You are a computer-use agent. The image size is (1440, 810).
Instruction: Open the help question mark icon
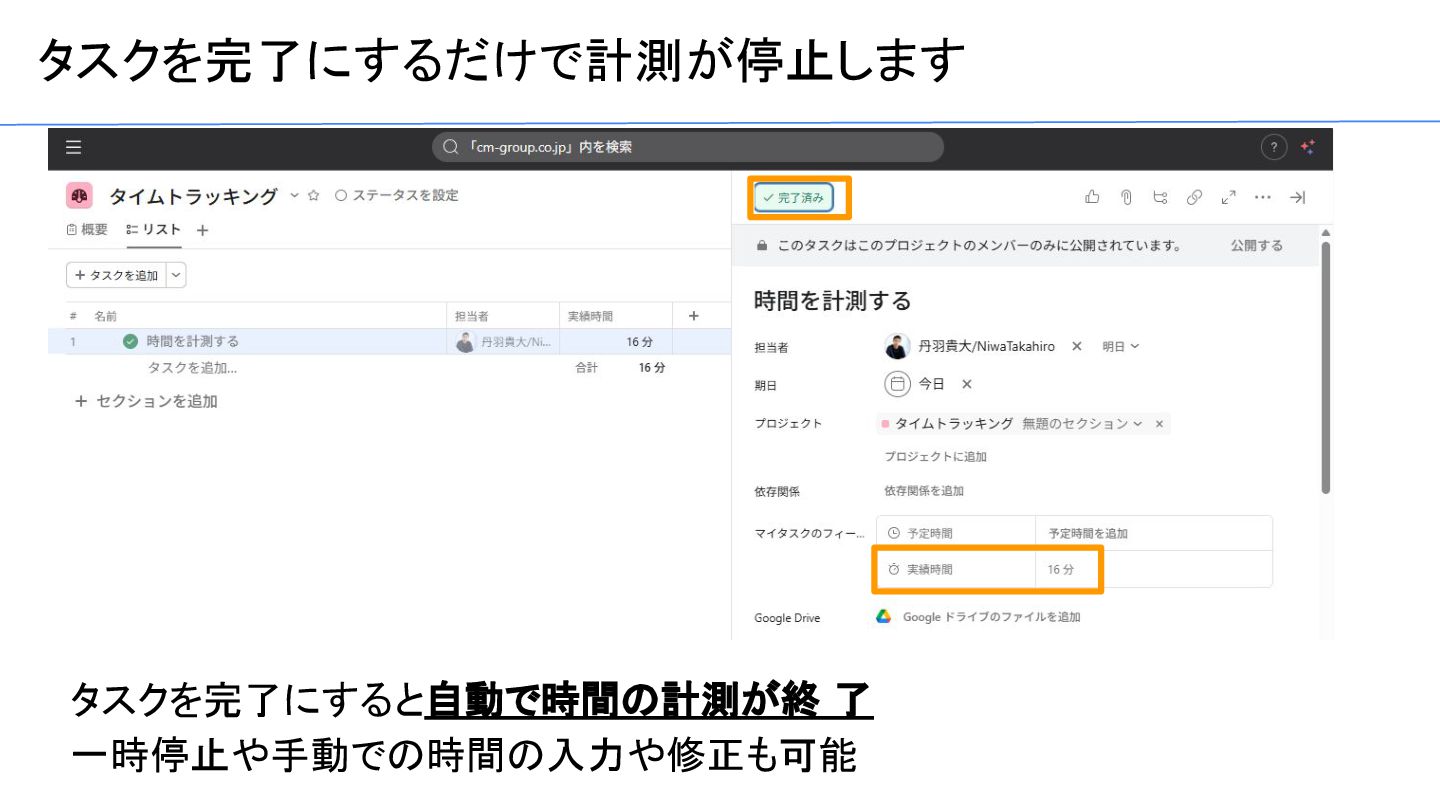1273,148
